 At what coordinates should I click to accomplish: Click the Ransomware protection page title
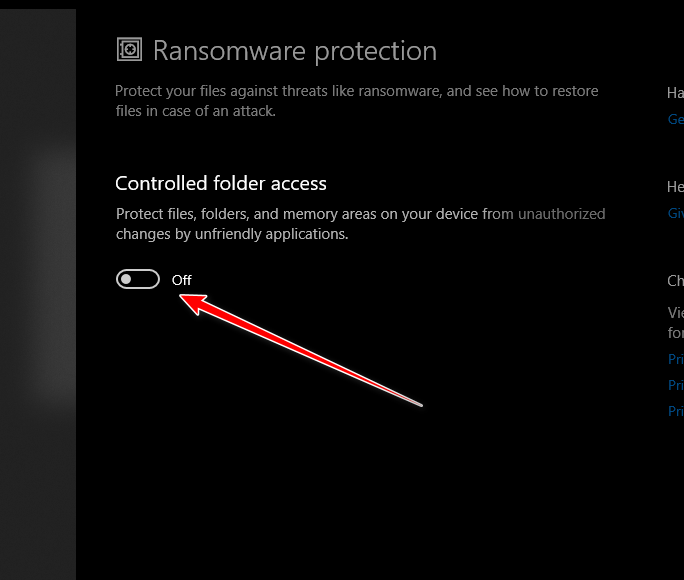[294, 51]
